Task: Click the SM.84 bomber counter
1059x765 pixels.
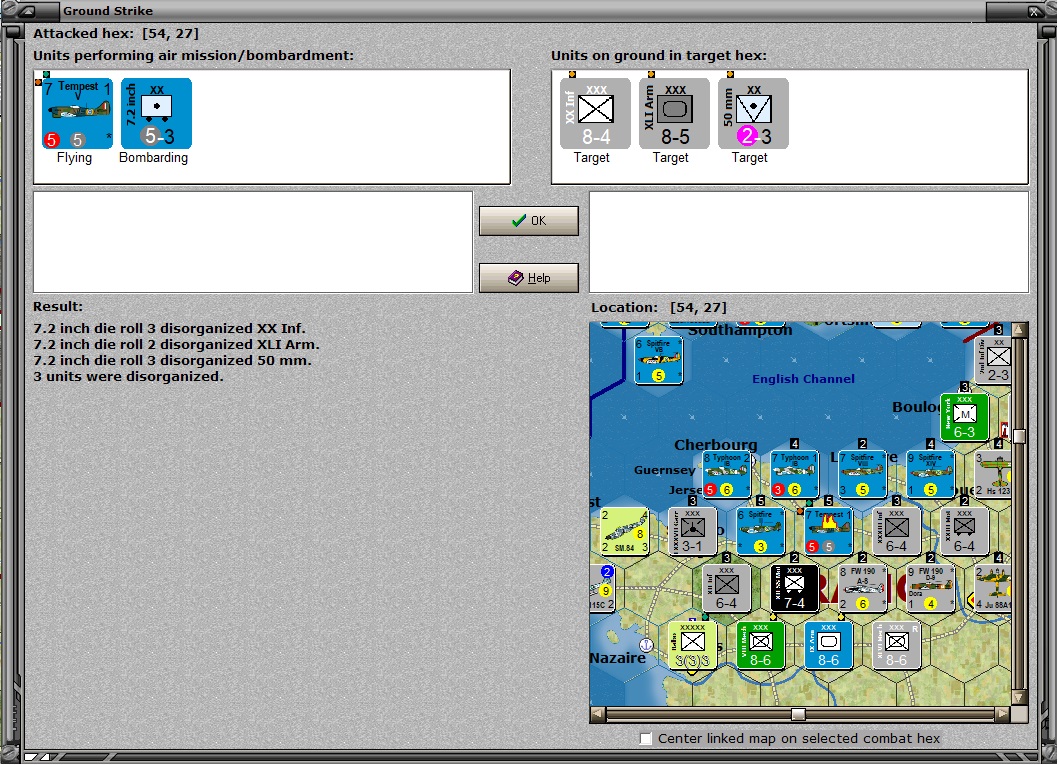Action: [x=625, y=531]
